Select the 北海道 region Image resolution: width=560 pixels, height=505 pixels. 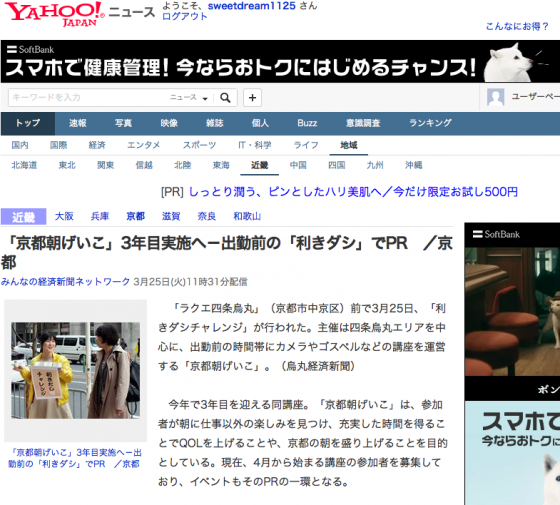[x=24, y=165]
